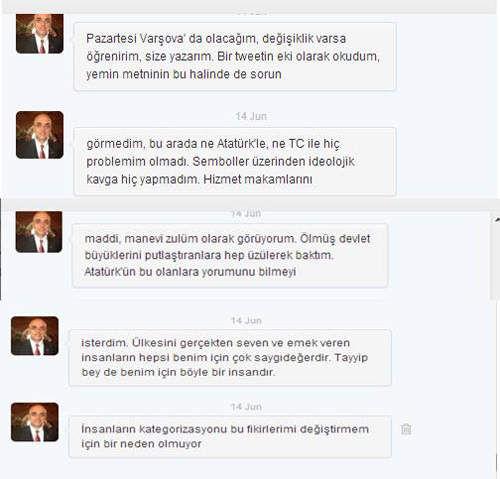Image resolution: width=500 pixels, height=479 pixels.
Task: Click the 14 Jun timestamp above "isterdim" message
Action: pos(246,321)
